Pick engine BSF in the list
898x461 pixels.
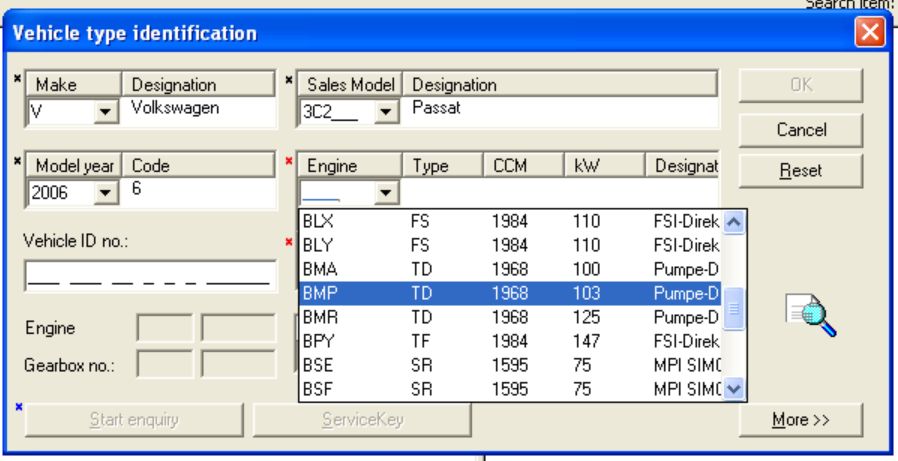pos(510,389)
